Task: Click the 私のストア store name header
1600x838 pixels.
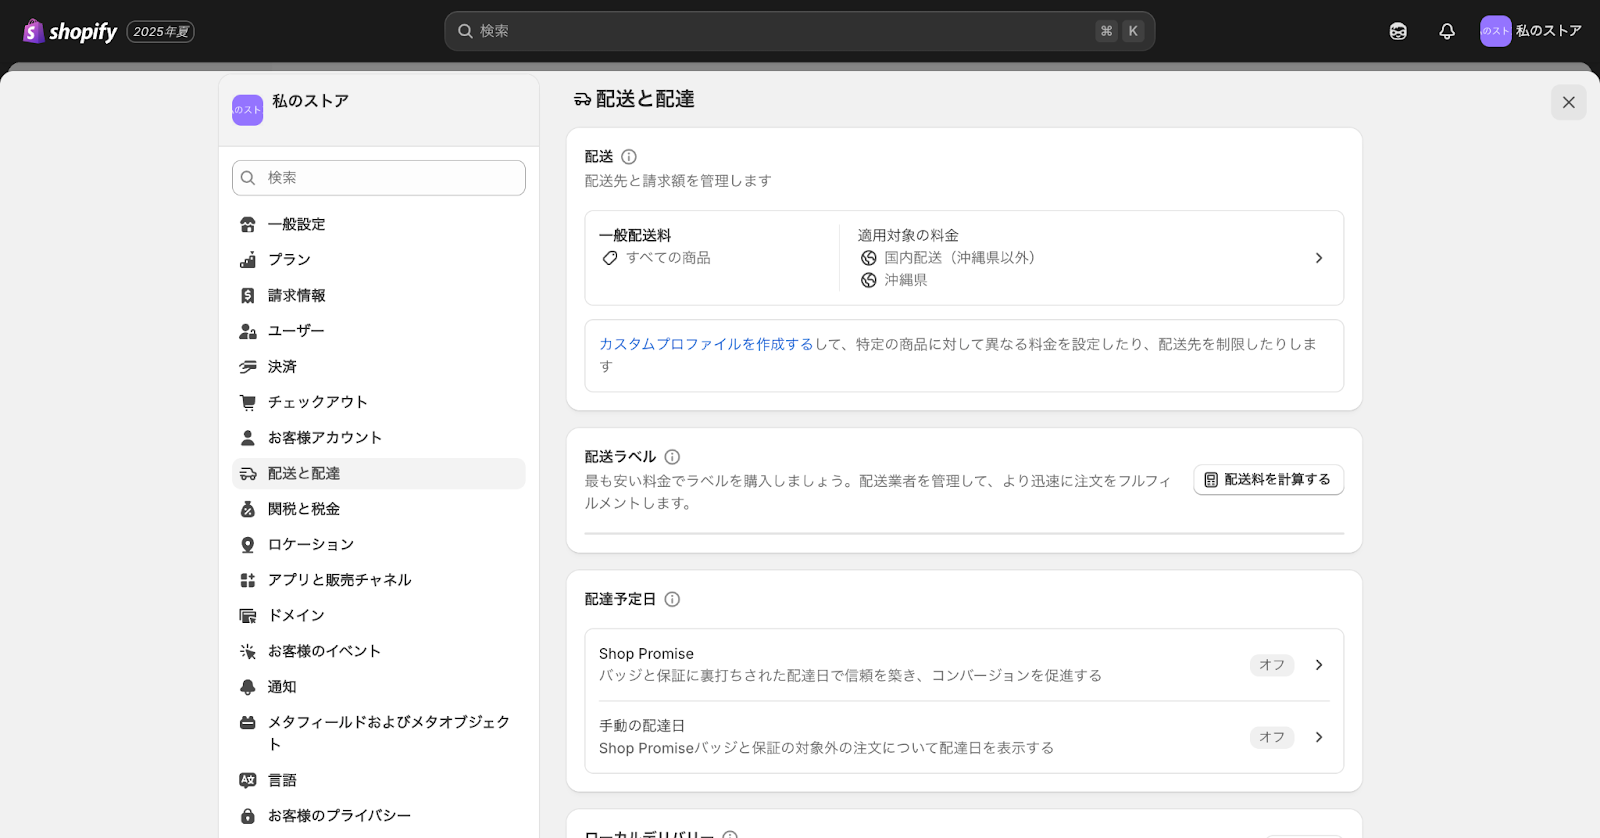Action: (310, 101)
